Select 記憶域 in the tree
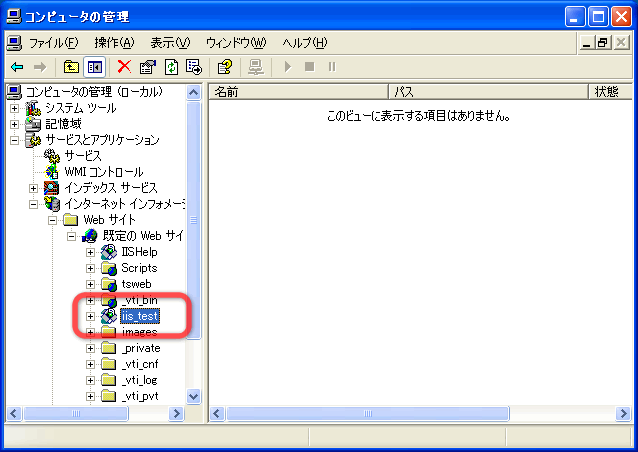Image resolution: width=638 pixels, height=452 pixels. click(x=63, y=124)
